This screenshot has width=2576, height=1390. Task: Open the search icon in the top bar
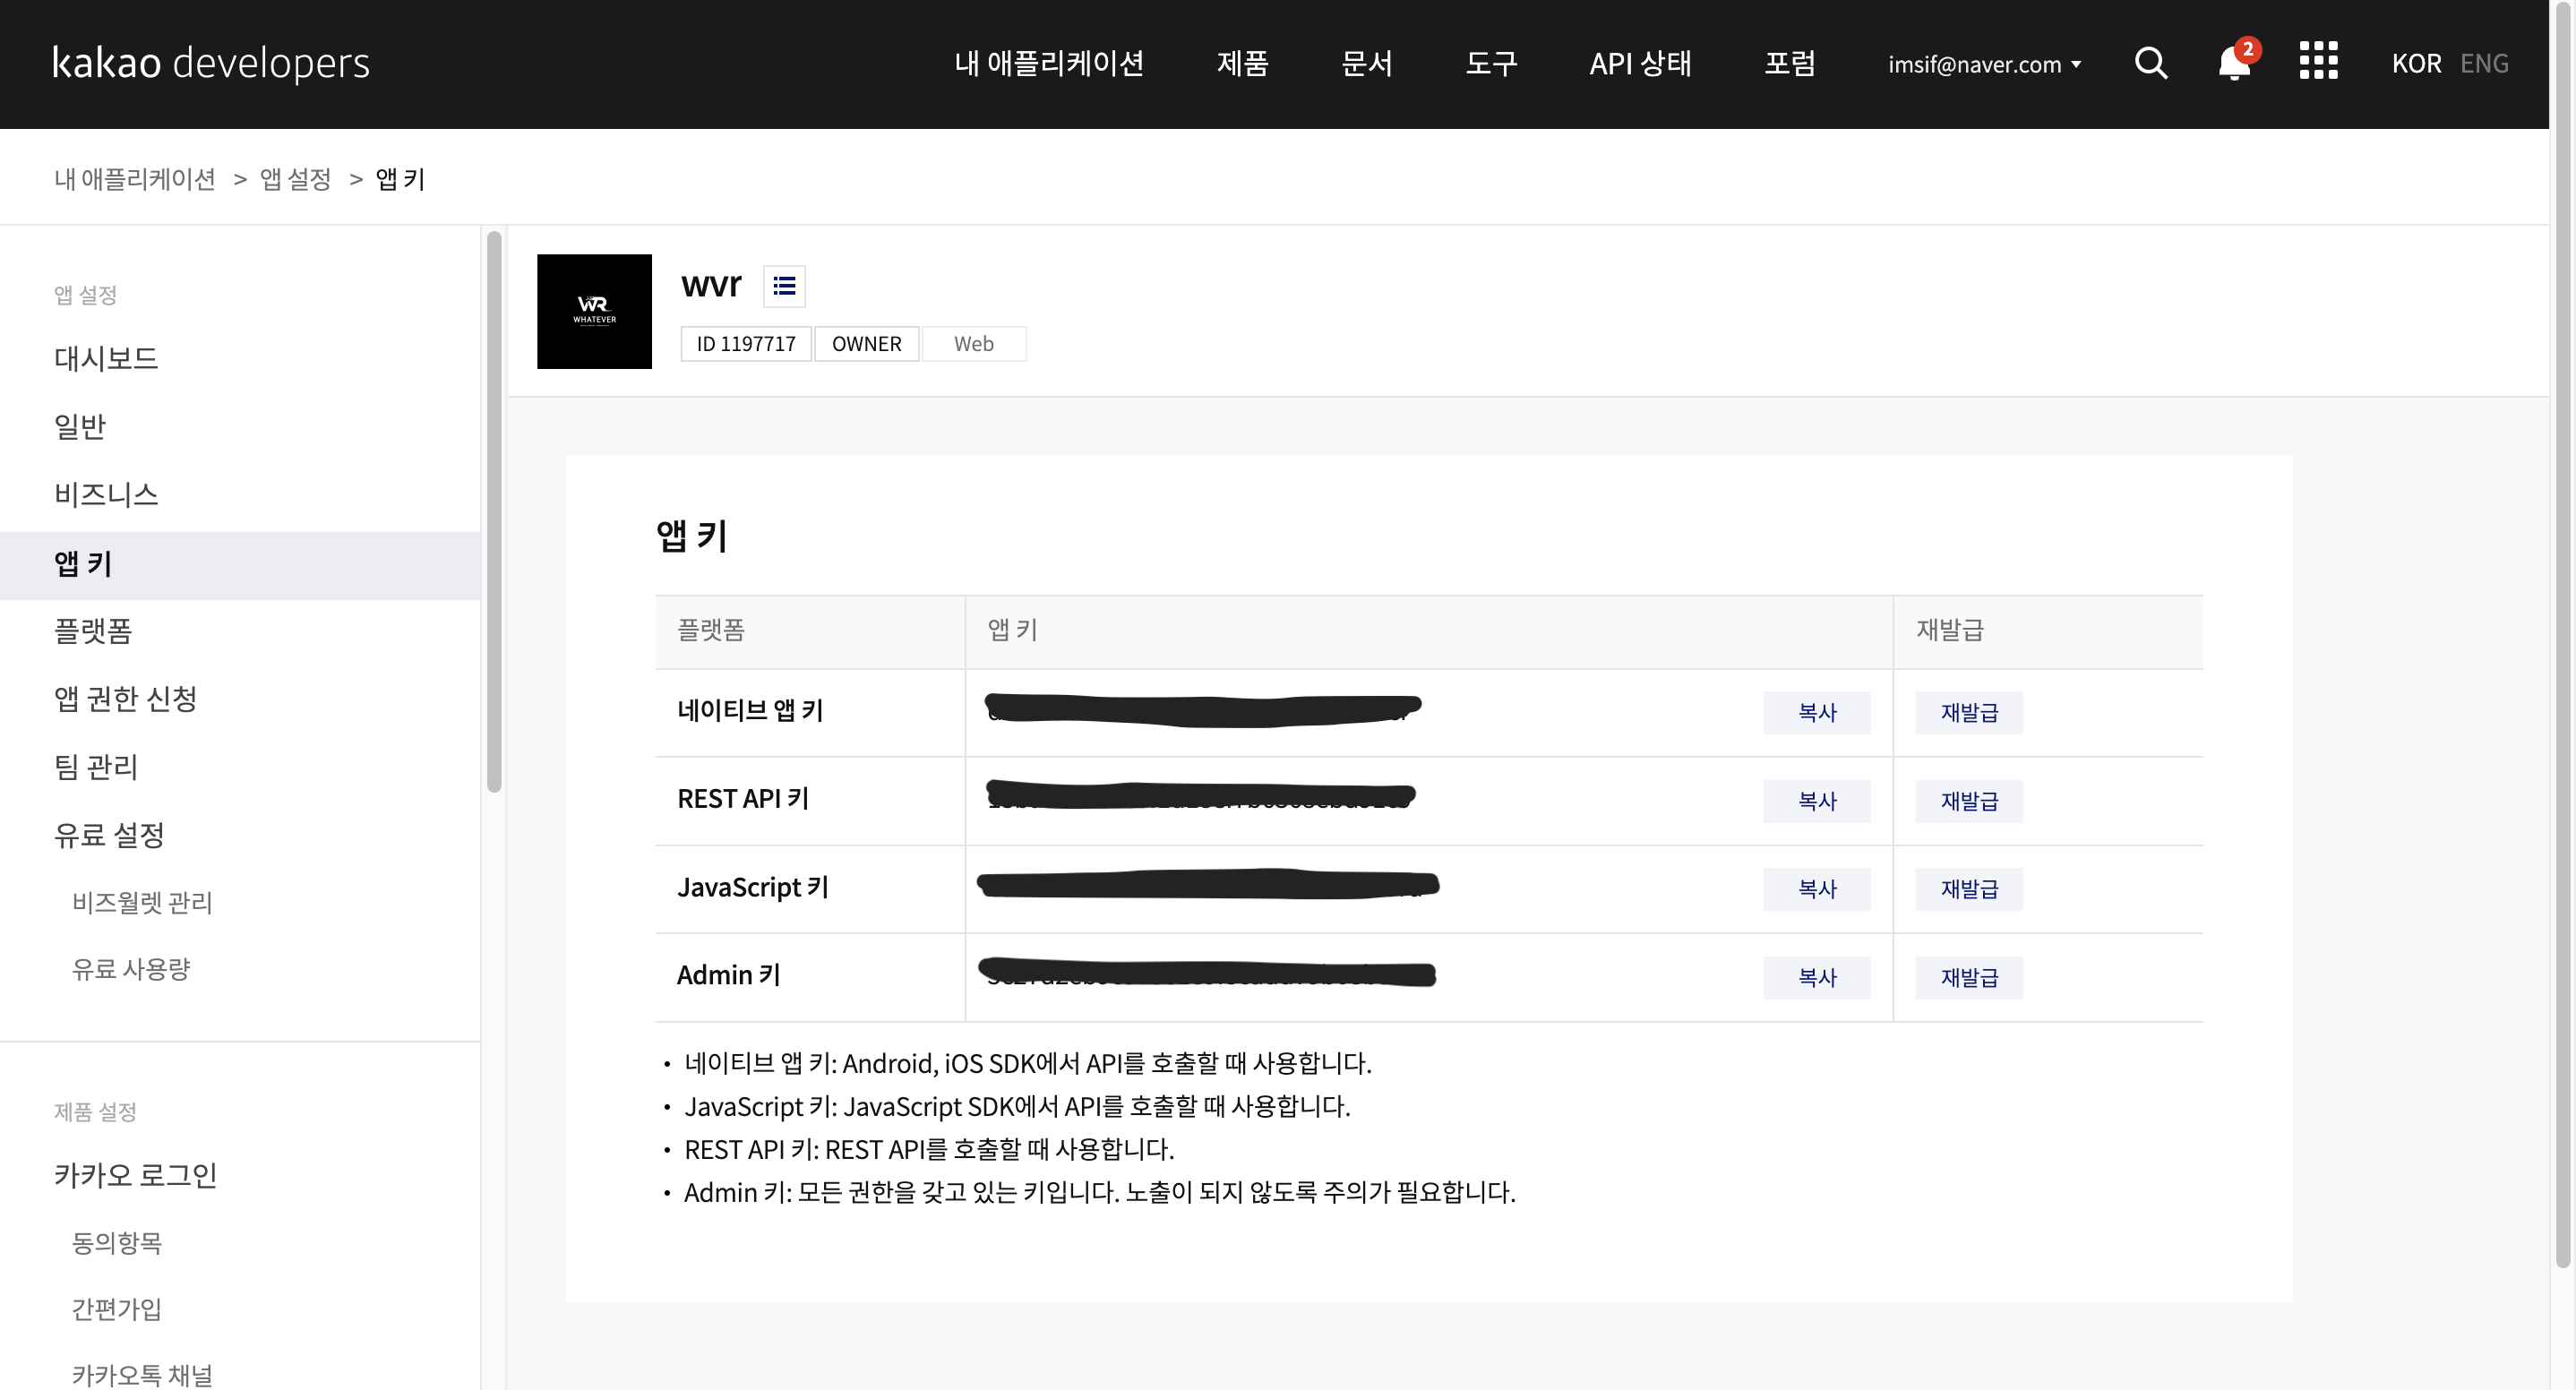click(2151, 63)
